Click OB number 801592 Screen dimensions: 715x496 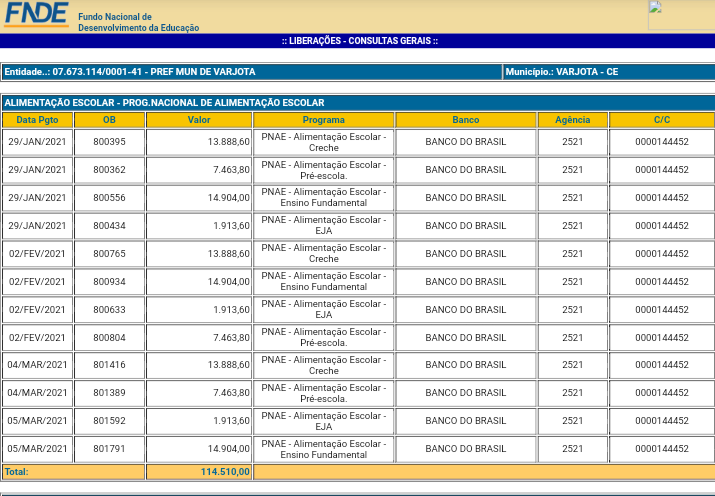pos(109,421)
